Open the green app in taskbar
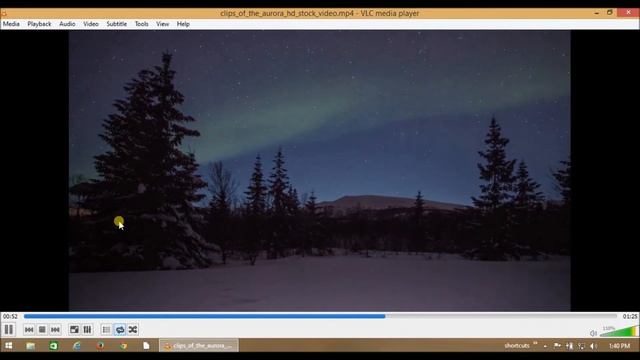 pos(53,346)
